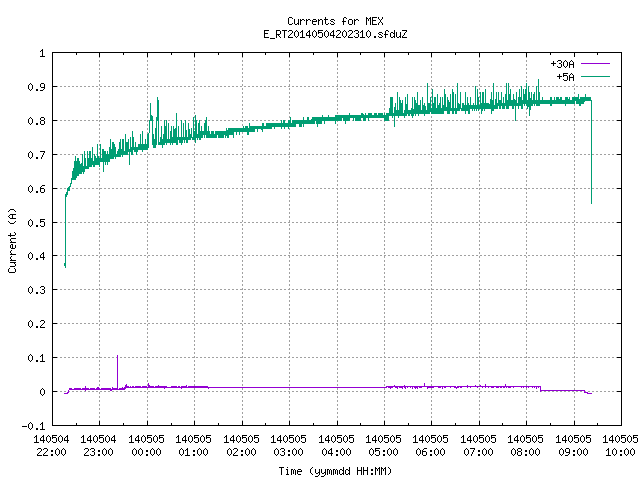
Task: Click the x-axis label 140505 05:00
Action: pos(383,446)
